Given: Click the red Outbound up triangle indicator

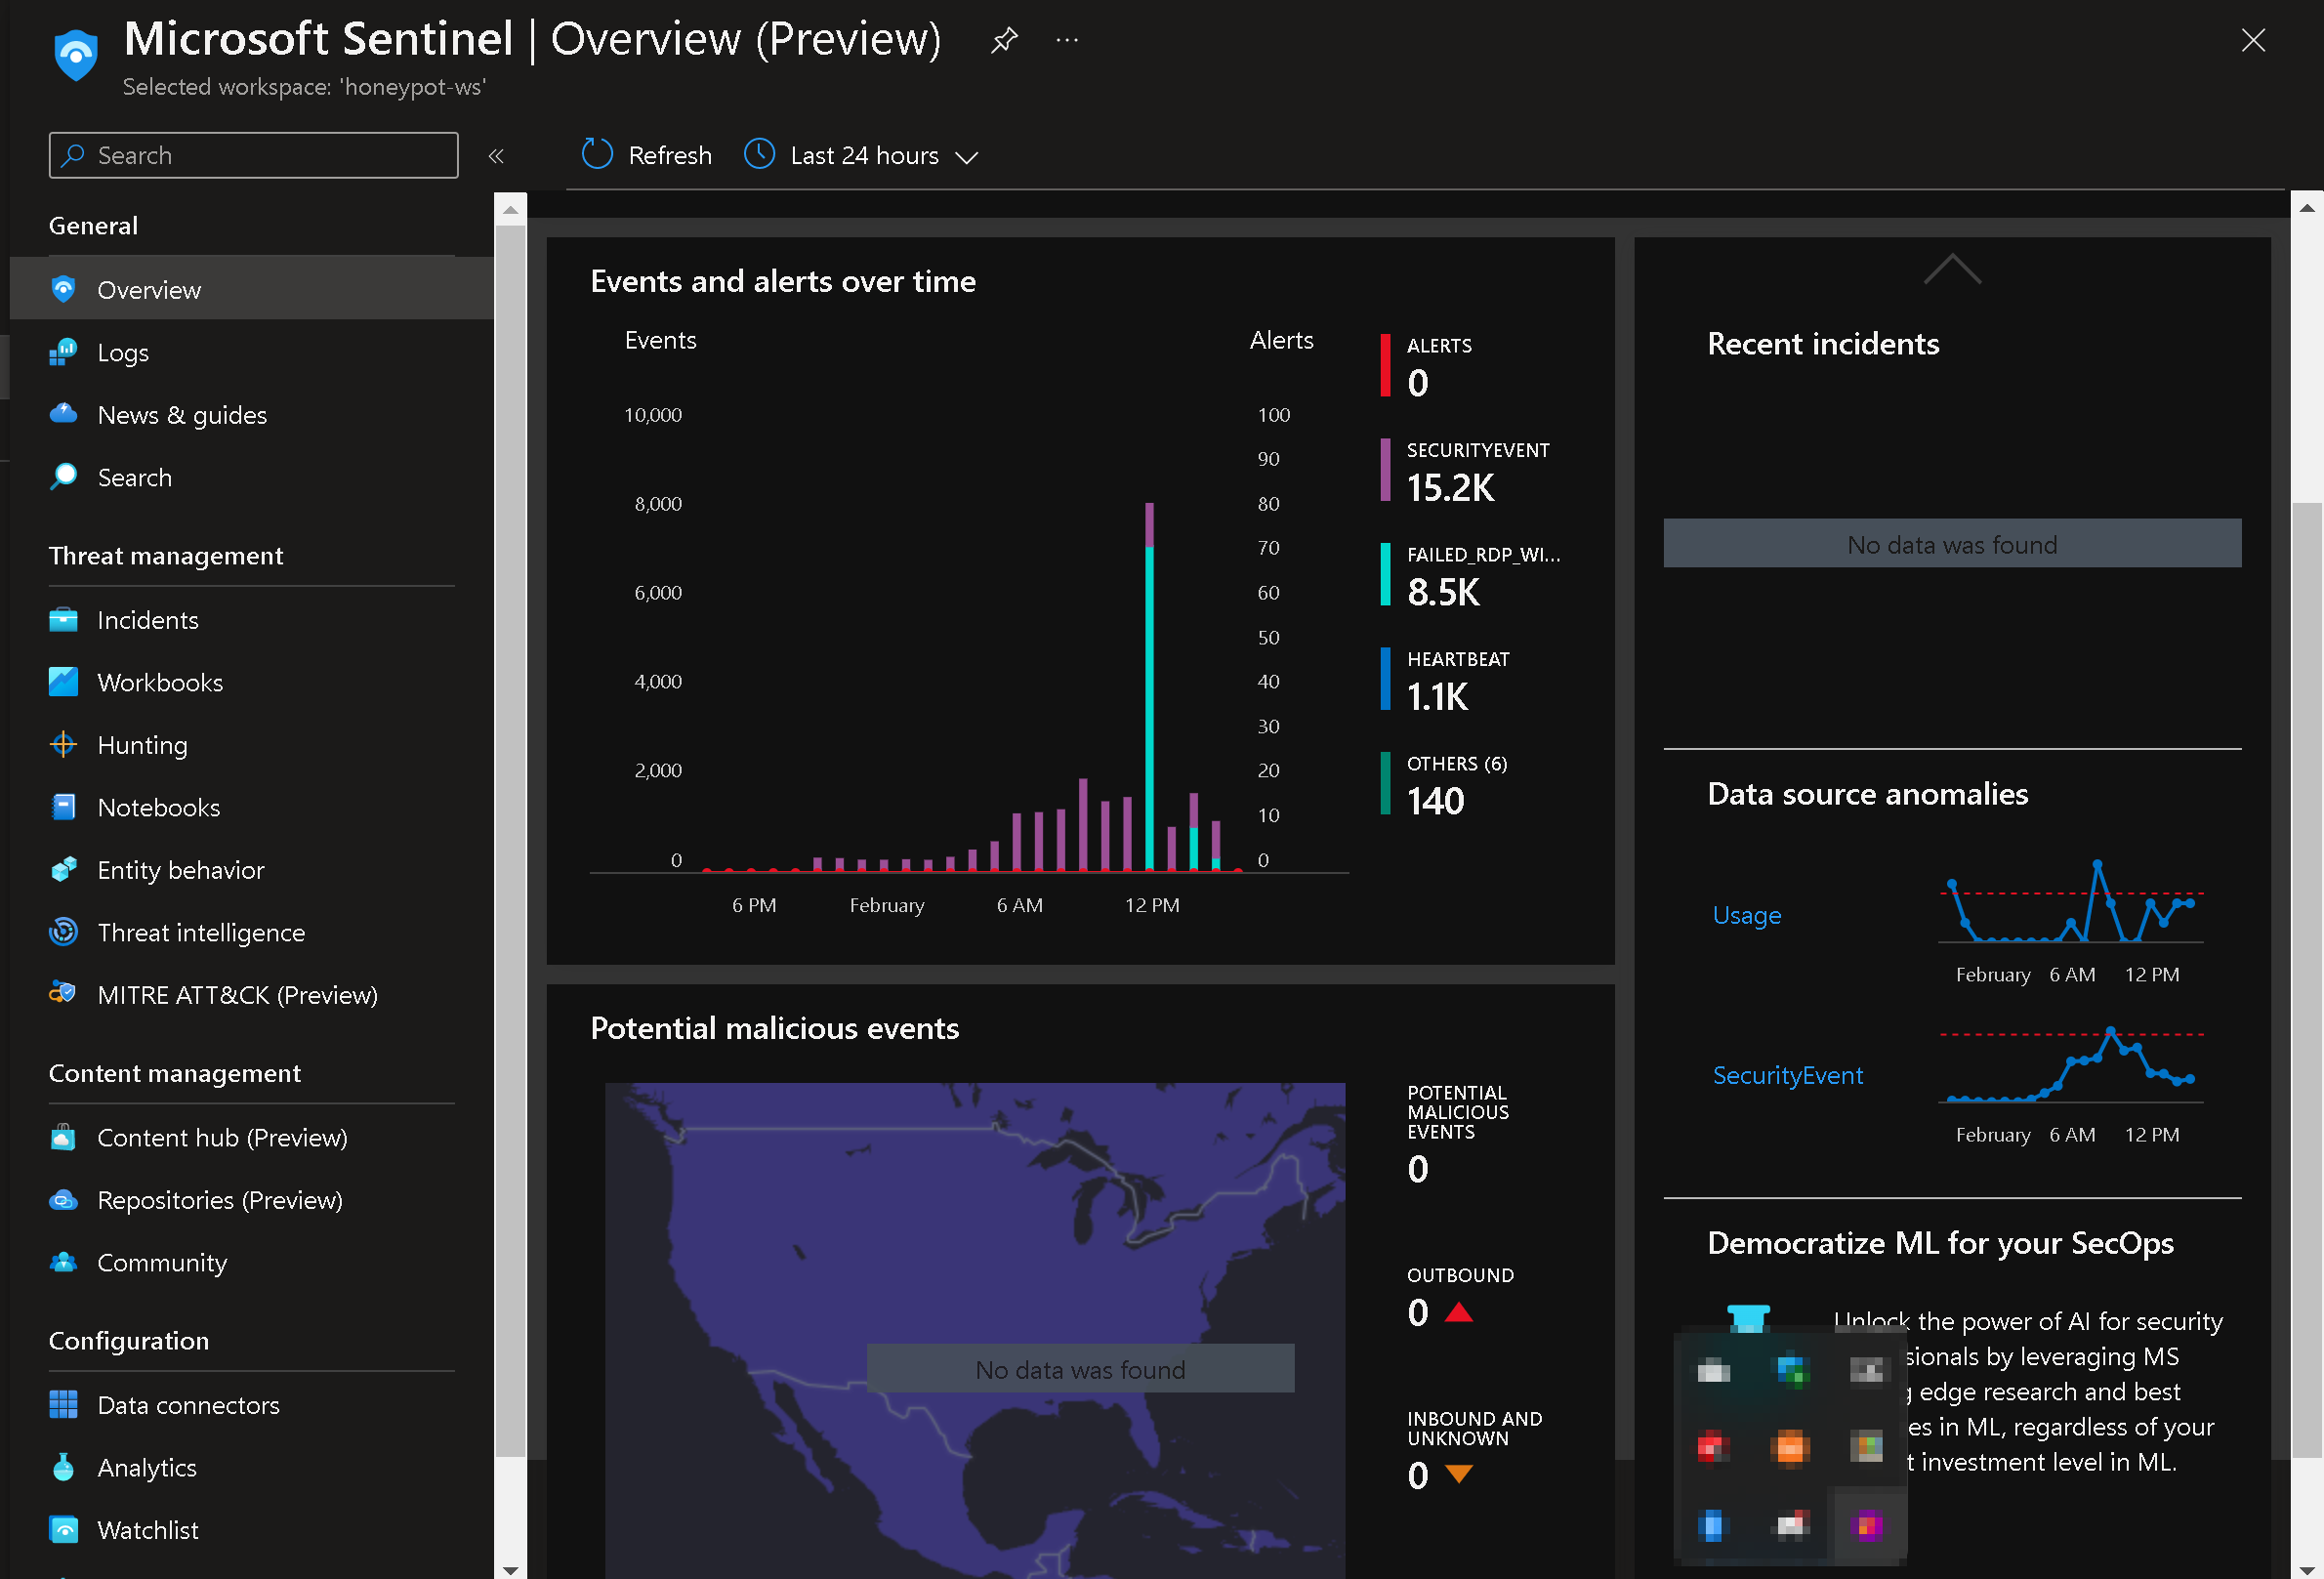Looking at the screenshot, I should (x=1459, y=1311).
